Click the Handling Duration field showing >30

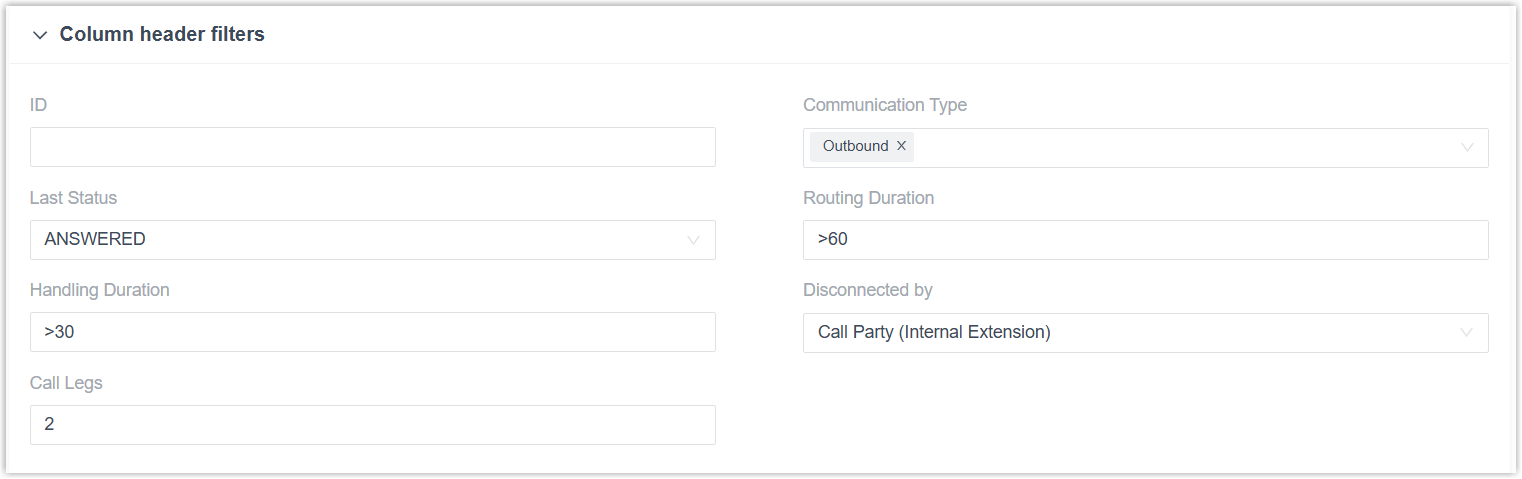click(x=372, y=332)
